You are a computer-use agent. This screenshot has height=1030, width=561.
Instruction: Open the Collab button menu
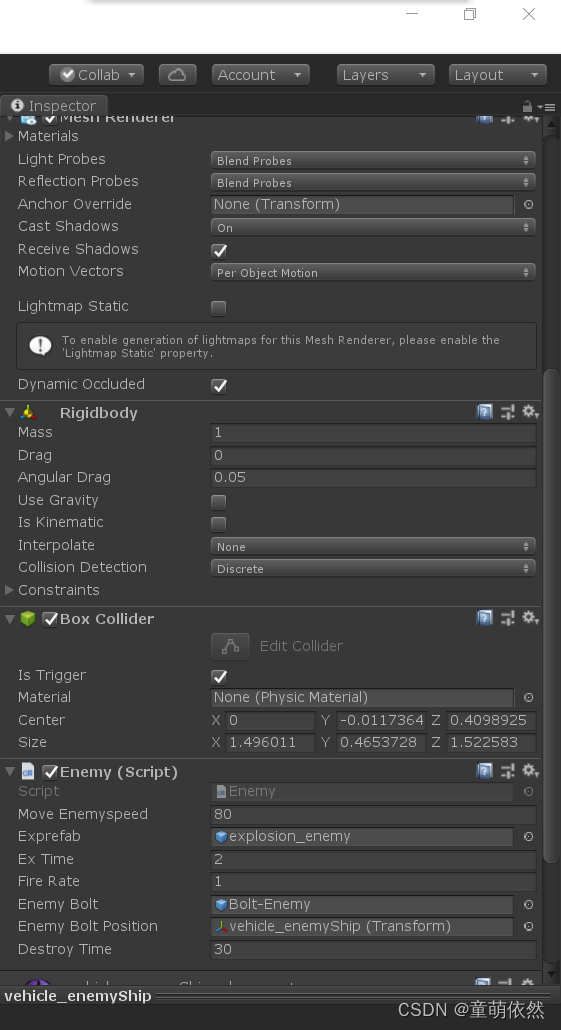point(96,75)
